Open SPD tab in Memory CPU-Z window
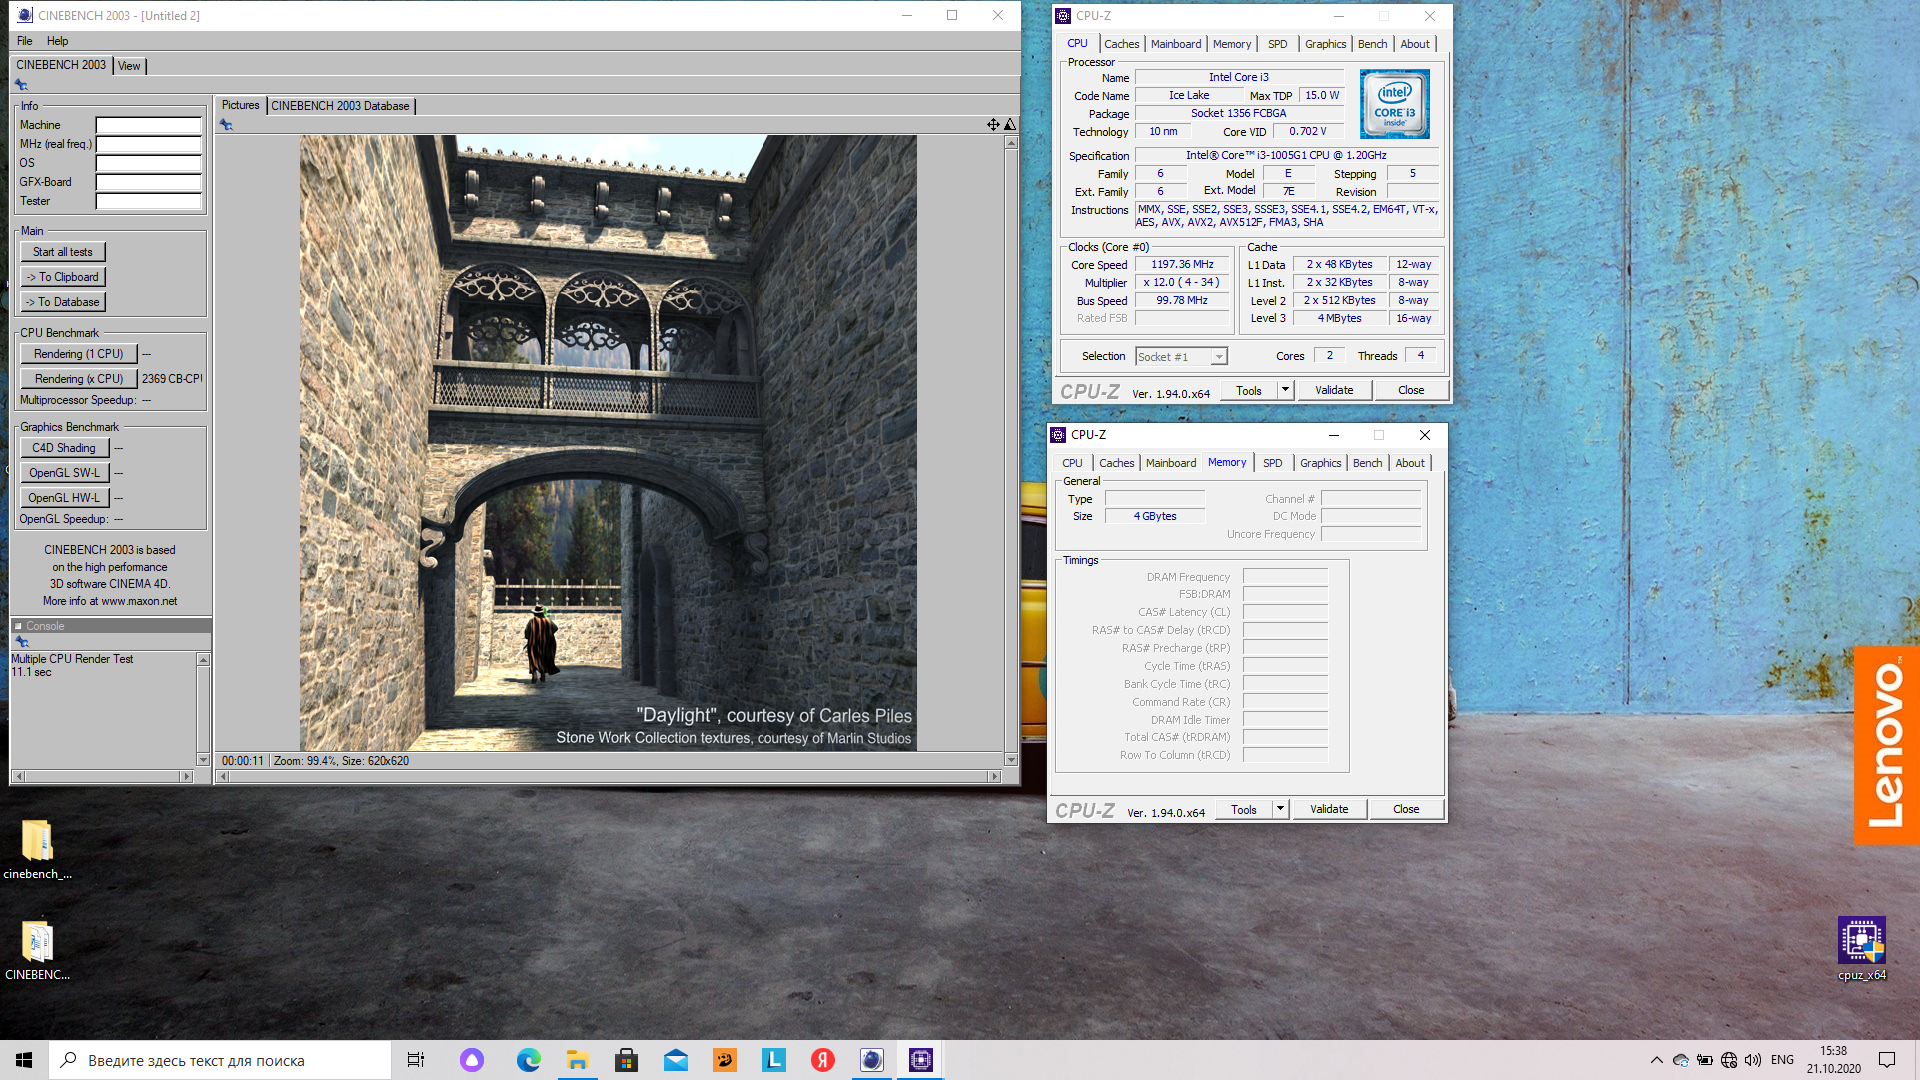 point(1272,463)
